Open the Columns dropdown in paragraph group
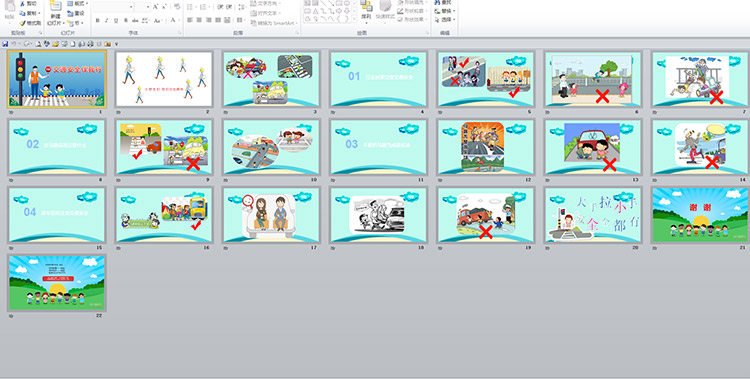The width and height of the screenshot is (750, 379). coord(241,20)
